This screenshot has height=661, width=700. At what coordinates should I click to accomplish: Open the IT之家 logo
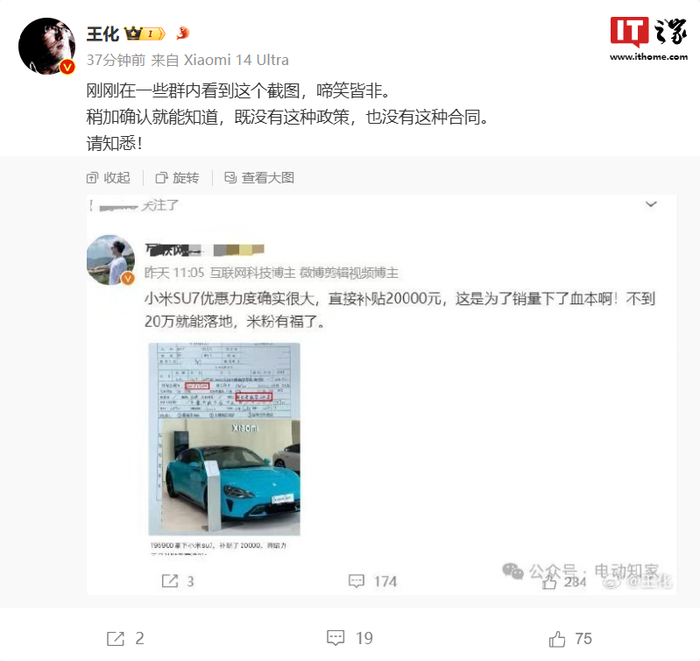click(x=649, y=32)
